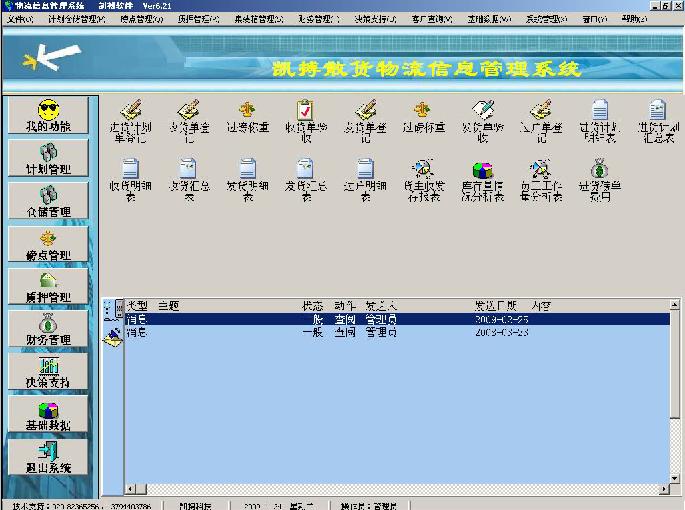685x510 pixels.
Task: Open 基础数据 menu in menu bar
Action: click(489, 19)
